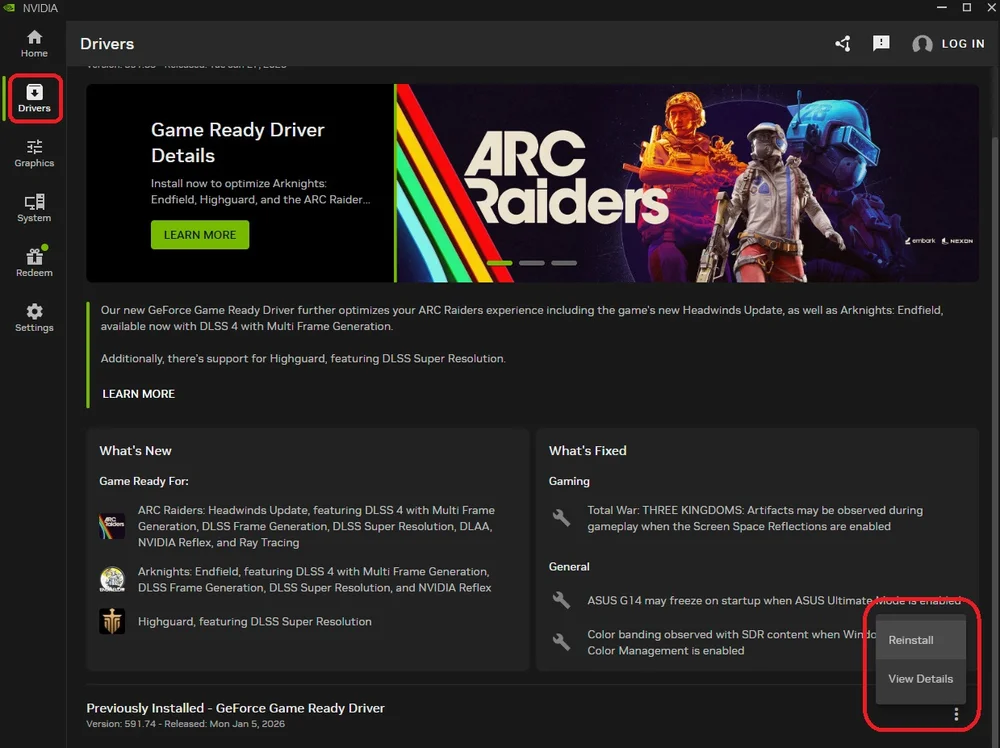Screen dimensions: 1000x748
Task: Open the Home sidebar icon
Action: click(x=33, y=44)
